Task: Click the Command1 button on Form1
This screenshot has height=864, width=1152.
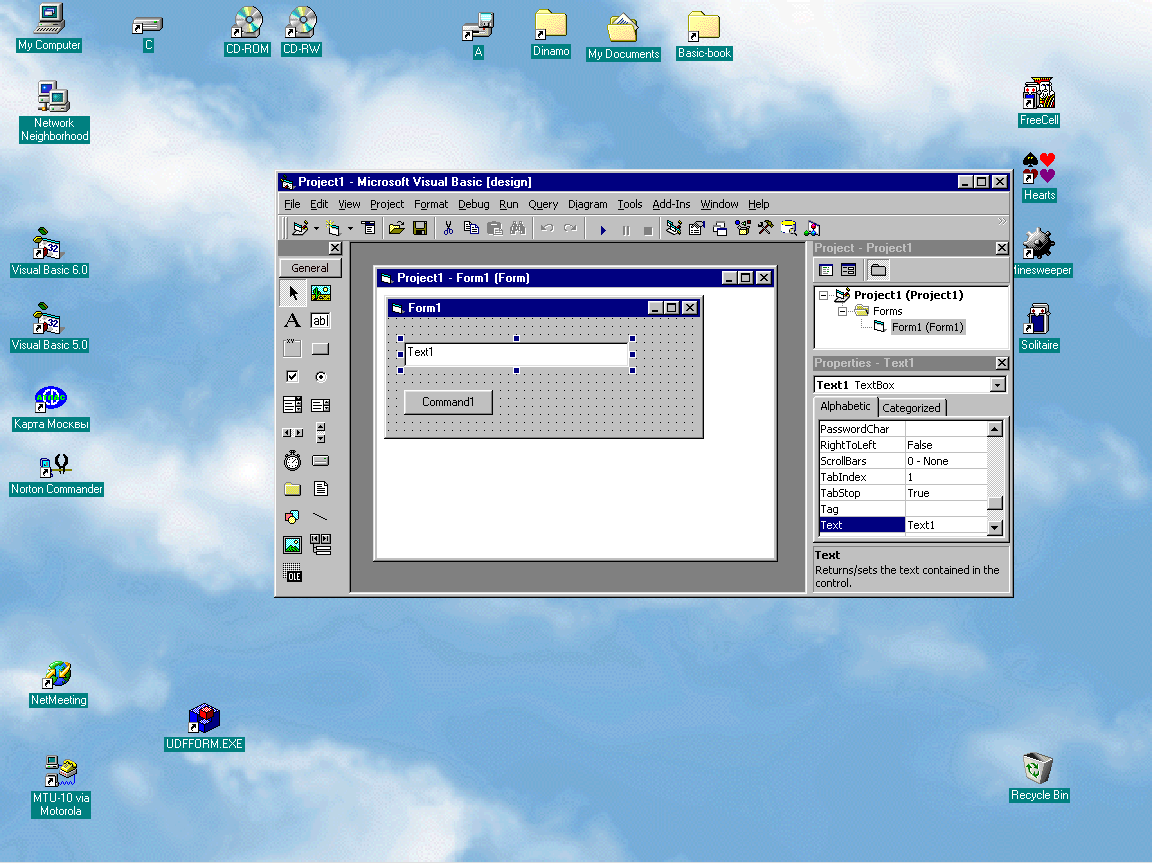Action: [x=448, y=402]
